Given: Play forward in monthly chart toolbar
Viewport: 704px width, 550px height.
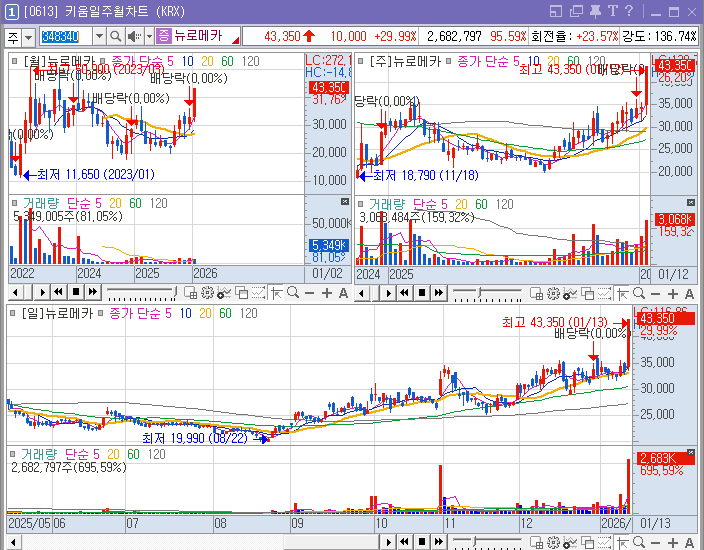Looking at the screenshot, I should pyautogui.click(x=42, y=293).
